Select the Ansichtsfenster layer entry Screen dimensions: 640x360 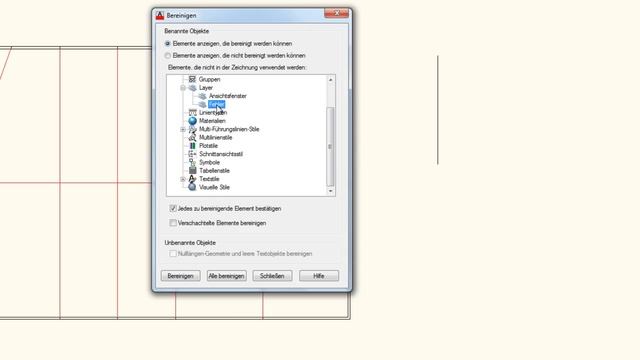(x=228, y=96)
